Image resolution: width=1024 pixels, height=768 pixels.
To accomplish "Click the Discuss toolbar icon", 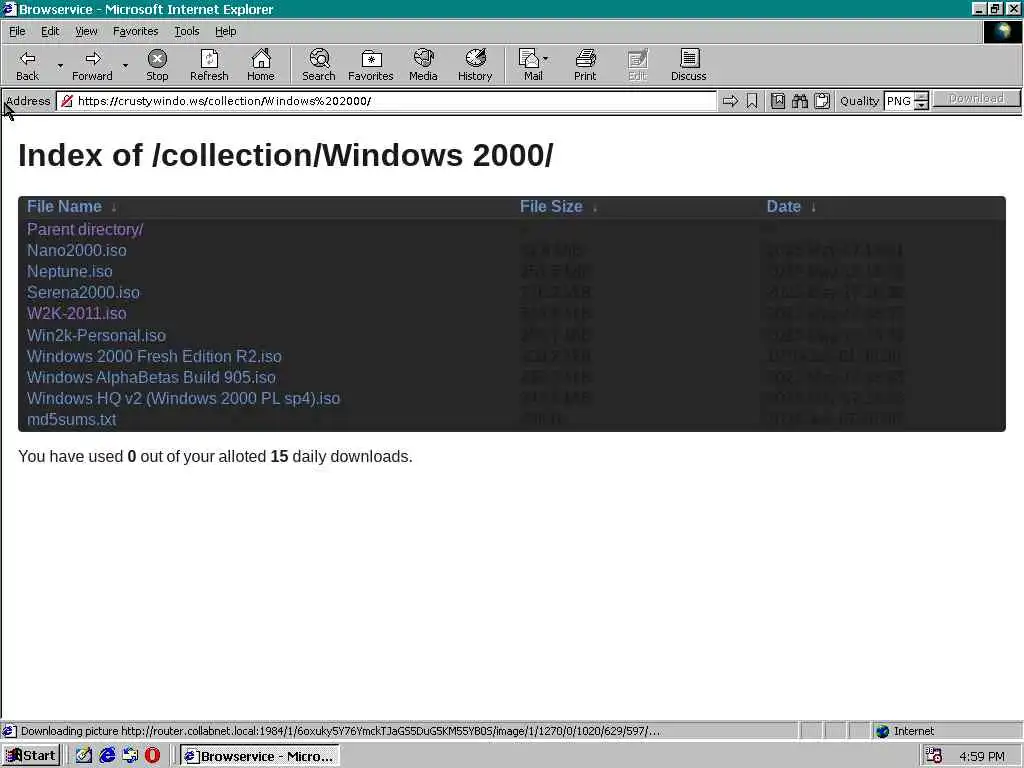I will click(688, 65).
